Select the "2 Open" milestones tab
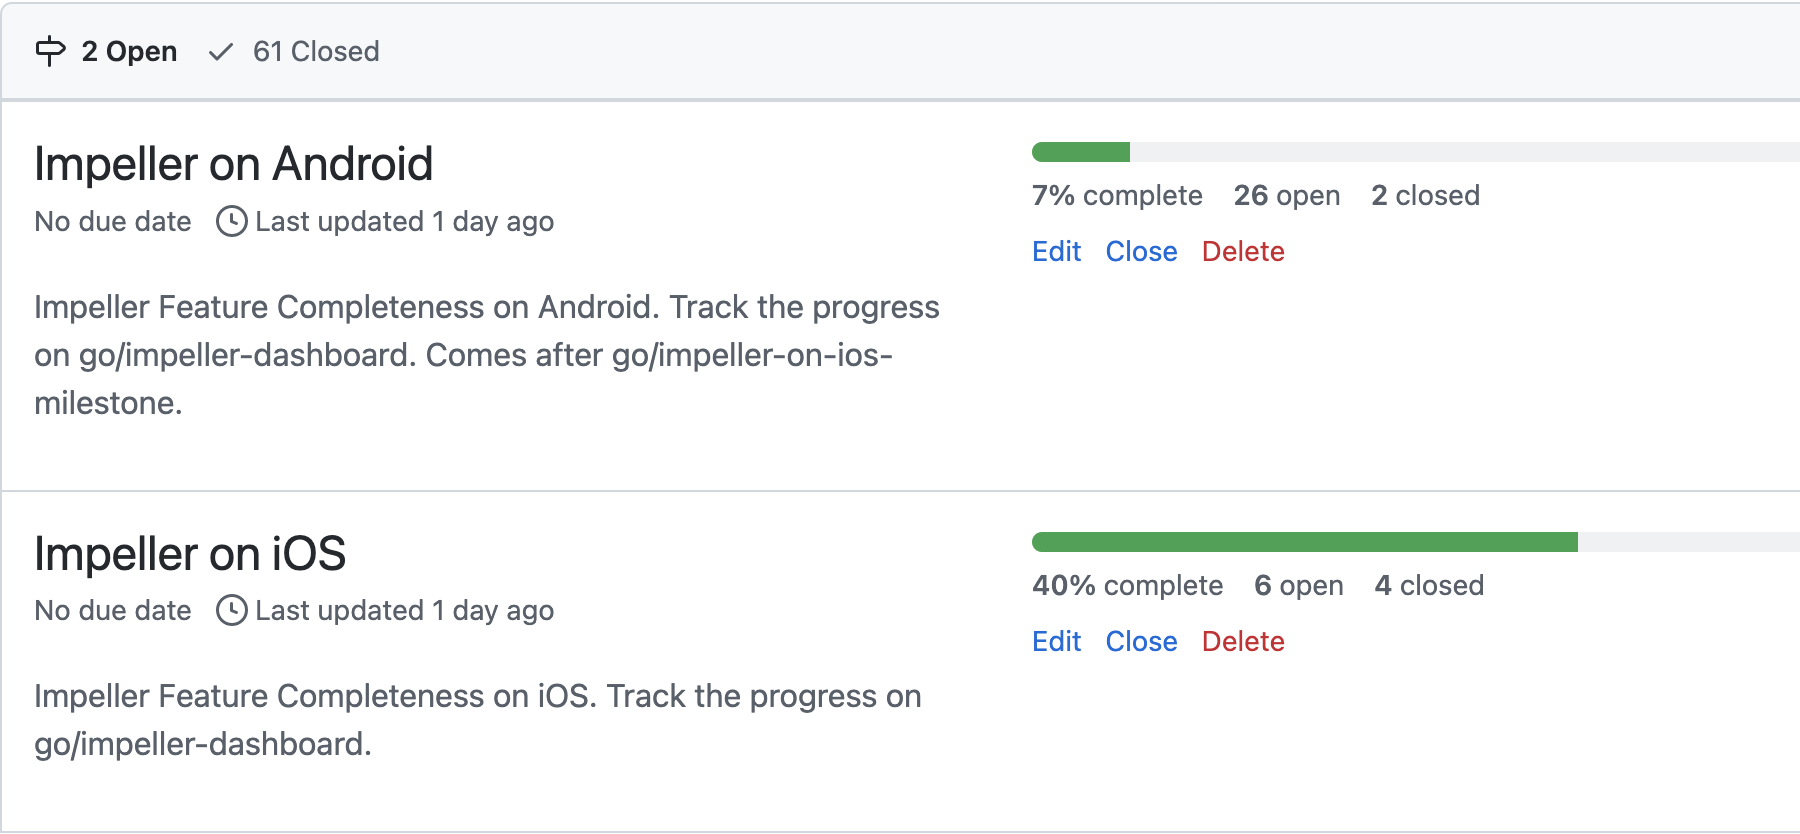Screen dimensions: 1800x834 pos(129,50)
